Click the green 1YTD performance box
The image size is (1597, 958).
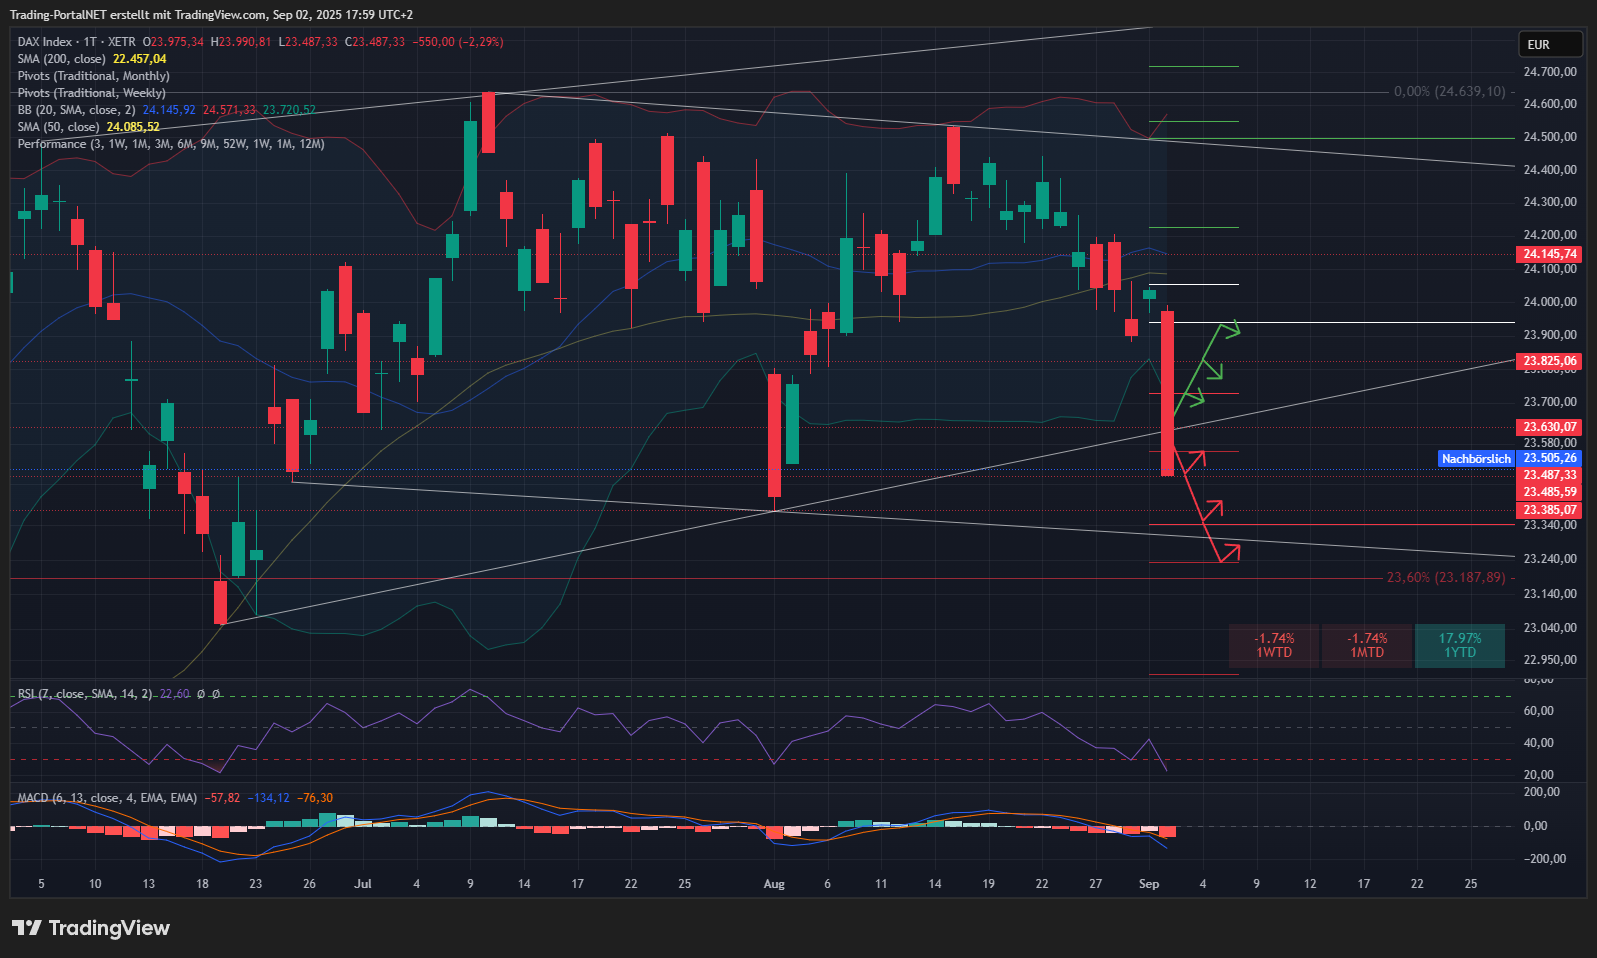pos(1459,645)
